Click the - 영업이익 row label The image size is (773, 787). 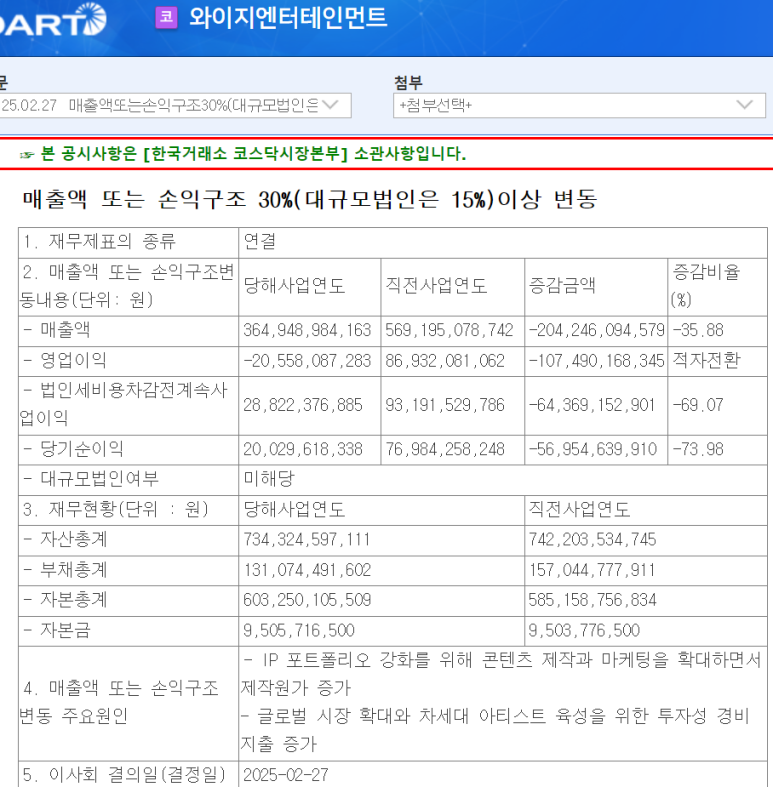tap(65, 360)
